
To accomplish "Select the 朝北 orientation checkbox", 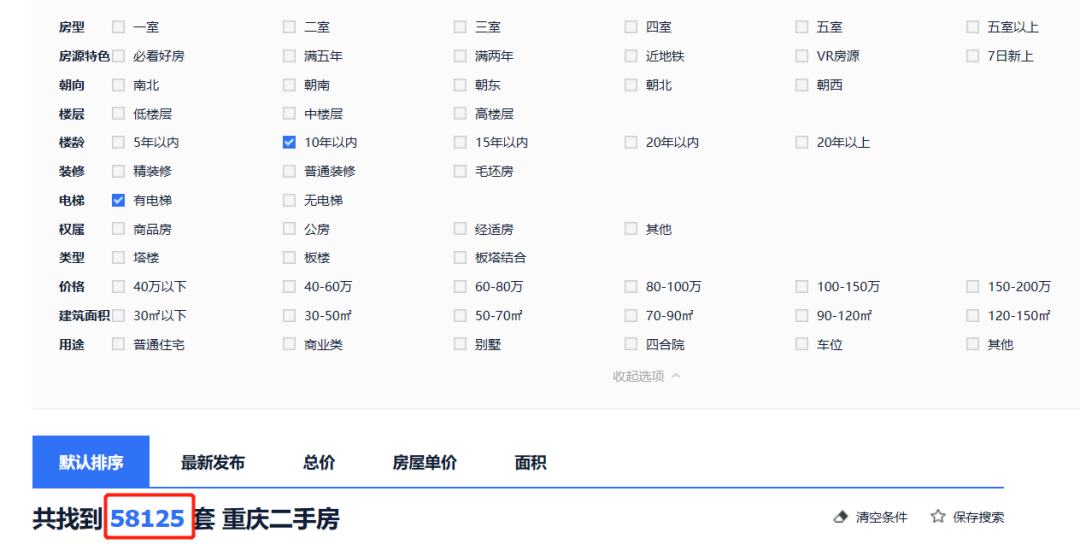I will tap(631, 85).
